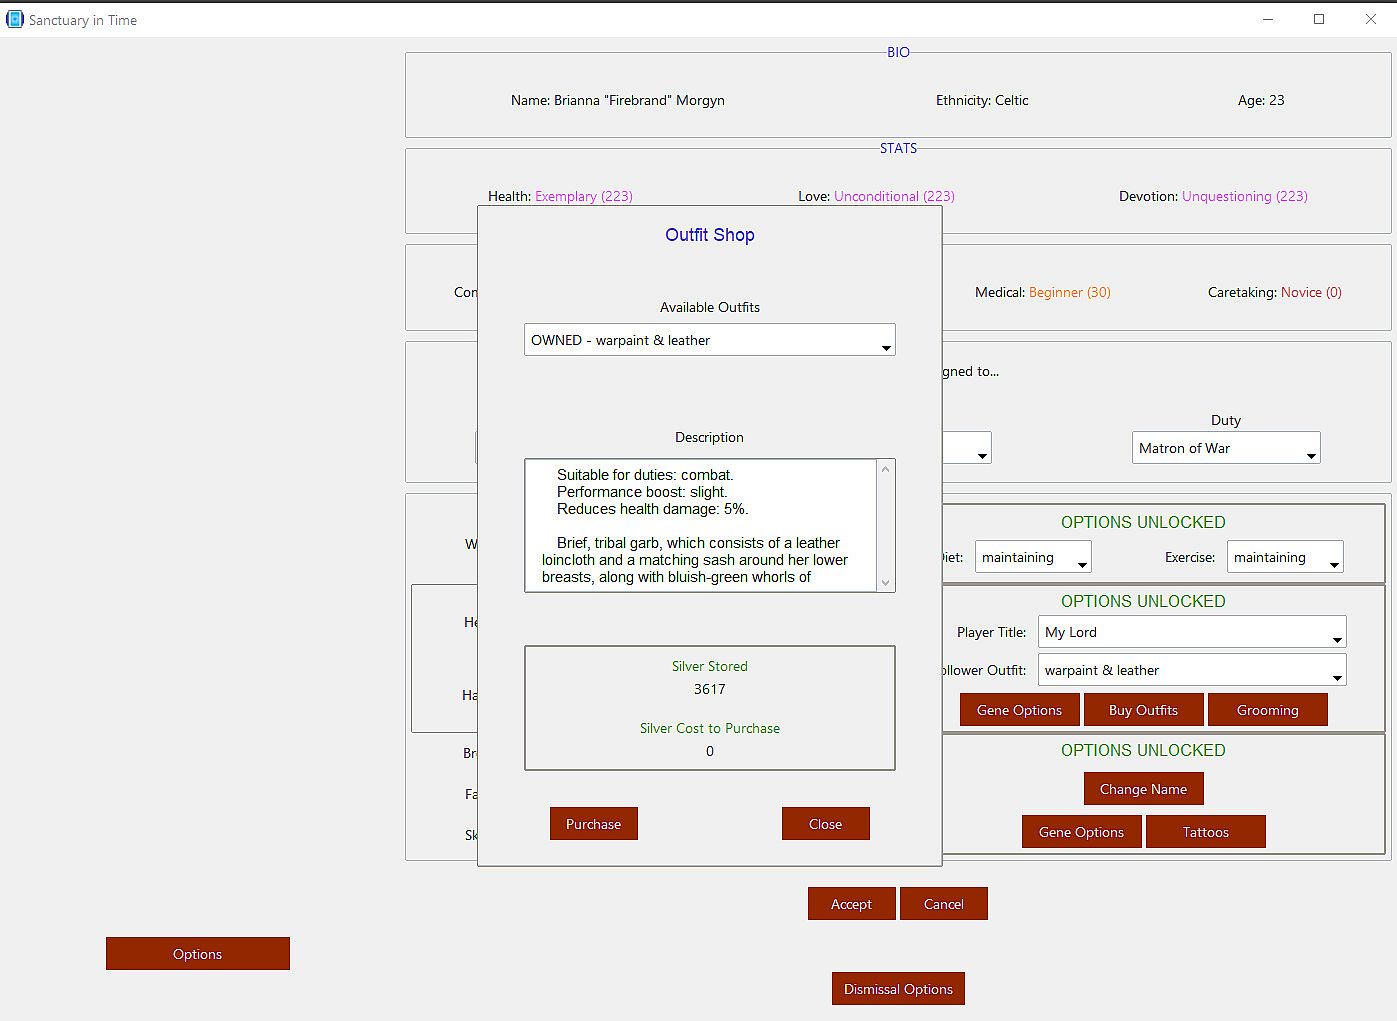Open the Exercise dropdown

(x=1284, y=558)
